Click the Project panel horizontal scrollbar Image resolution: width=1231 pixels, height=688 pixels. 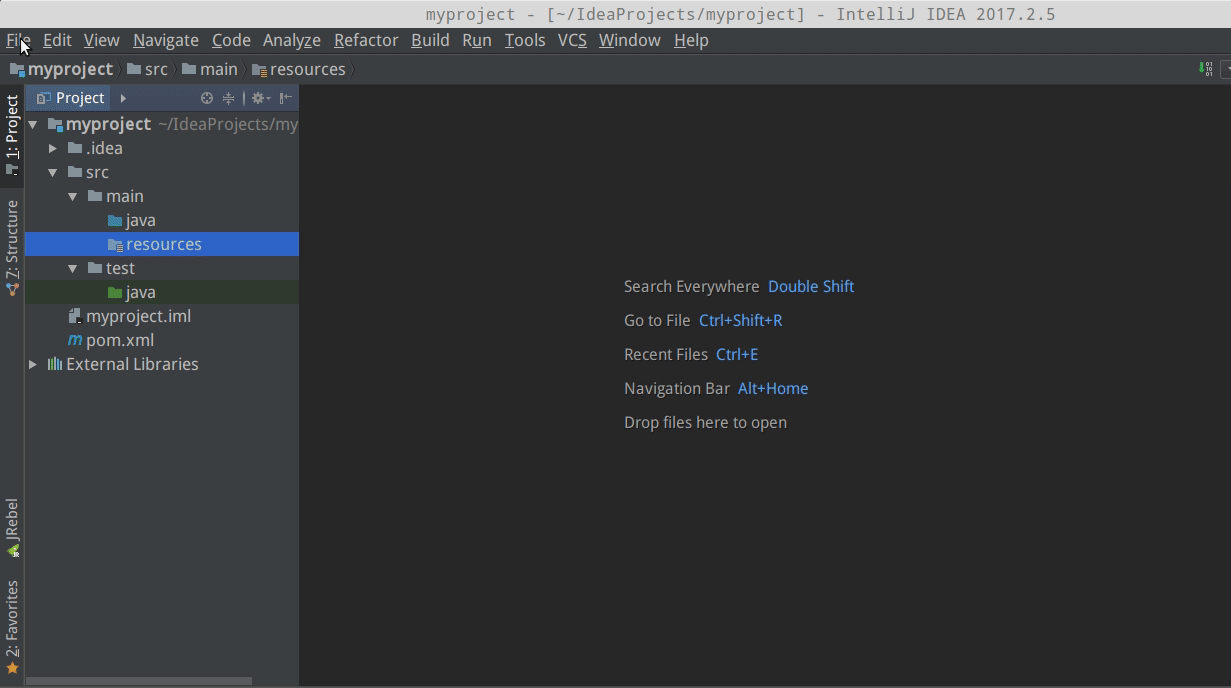coord(139,681)
